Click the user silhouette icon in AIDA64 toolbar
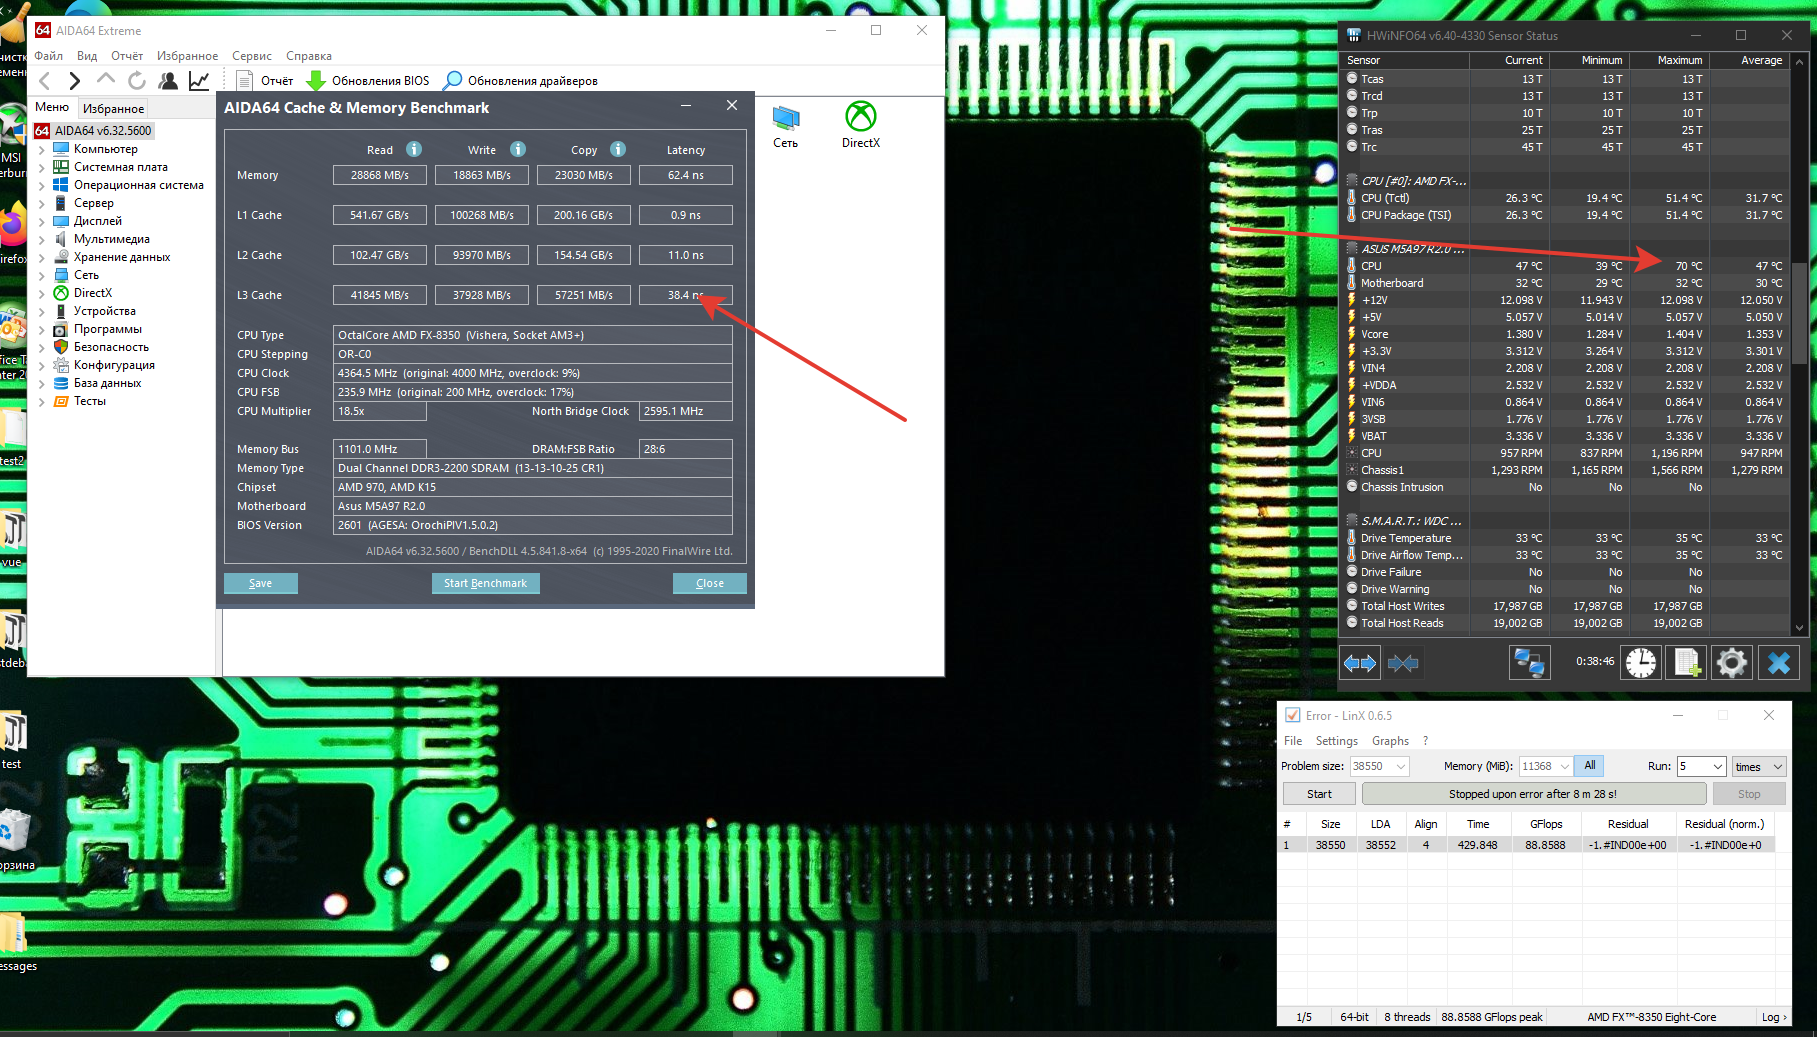The image size is (1817, 1037). coord(168,81)
